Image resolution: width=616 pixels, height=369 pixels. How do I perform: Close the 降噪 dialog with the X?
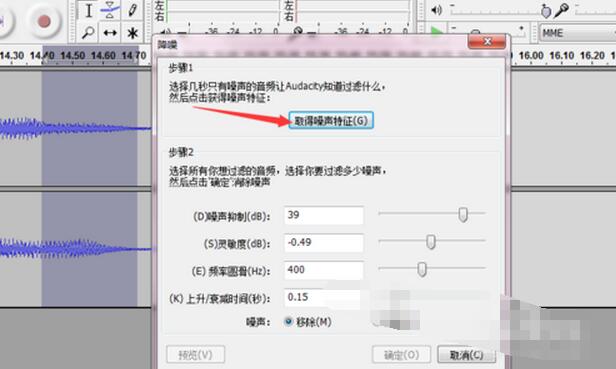point(487,42)
